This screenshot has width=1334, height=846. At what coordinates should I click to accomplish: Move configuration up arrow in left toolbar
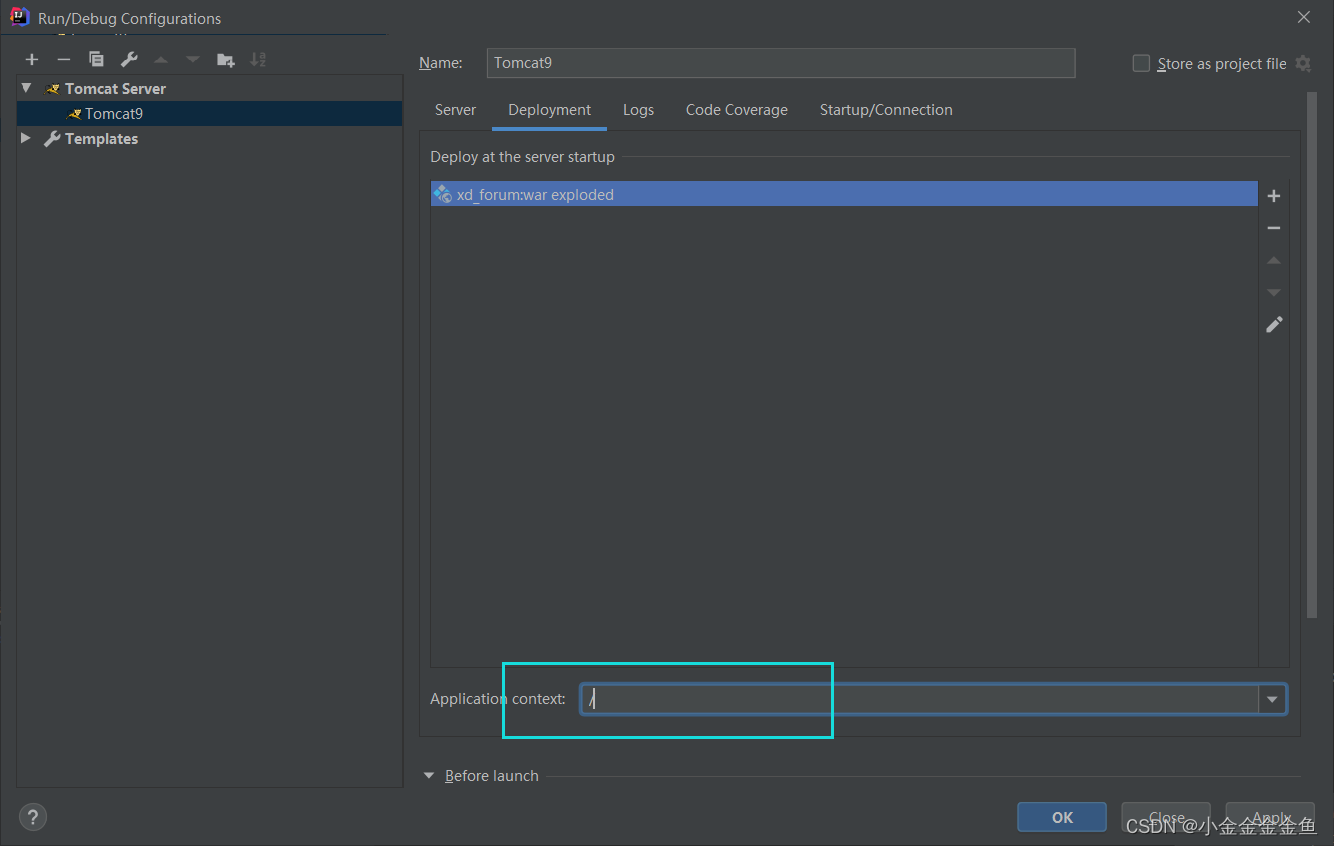pyautogui.click(x=161, y=60)
